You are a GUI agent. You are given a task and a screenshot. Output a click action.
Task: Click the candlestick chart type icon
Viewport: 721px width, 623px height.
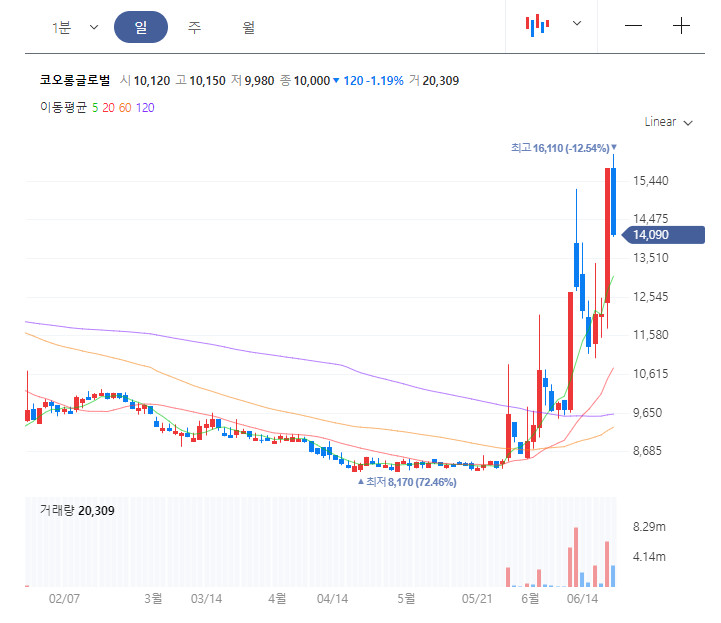pos(537,25)
